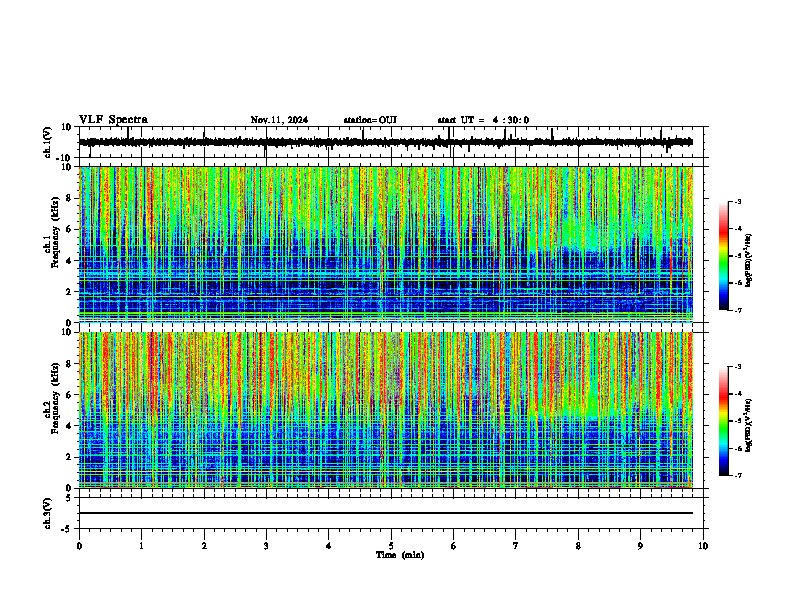Click time axis tick label "3"

(266, 546)
